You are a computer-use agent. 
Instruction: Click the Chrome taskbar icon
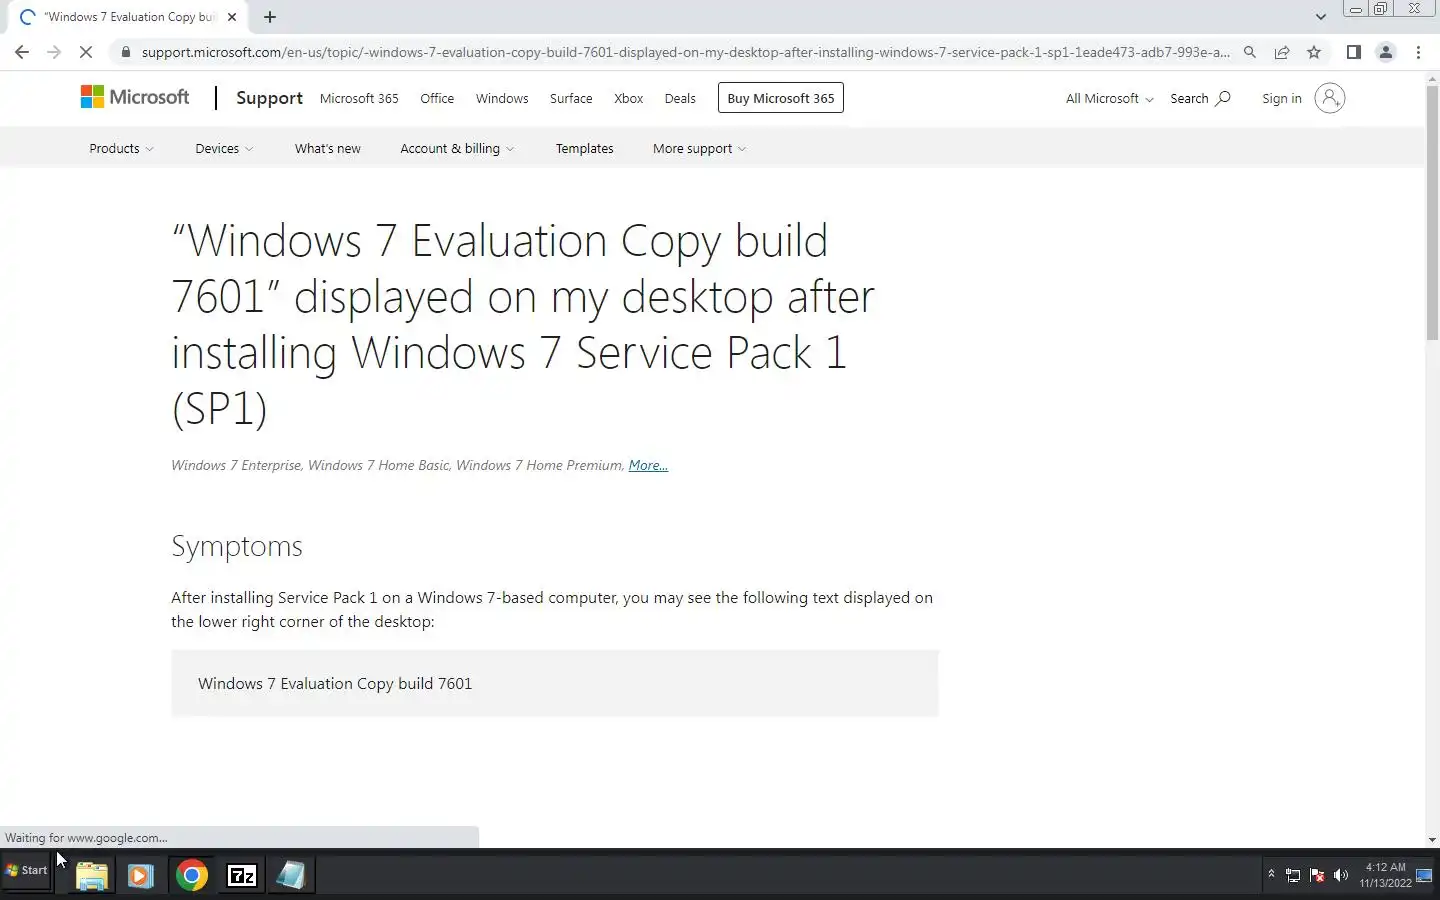pos(191,876)
